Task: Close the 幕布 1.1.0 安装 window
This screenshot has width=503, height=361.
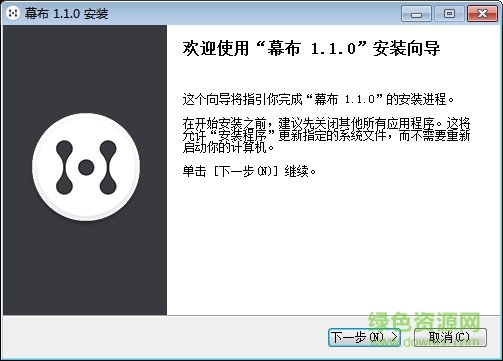Action: click(482, 14)
